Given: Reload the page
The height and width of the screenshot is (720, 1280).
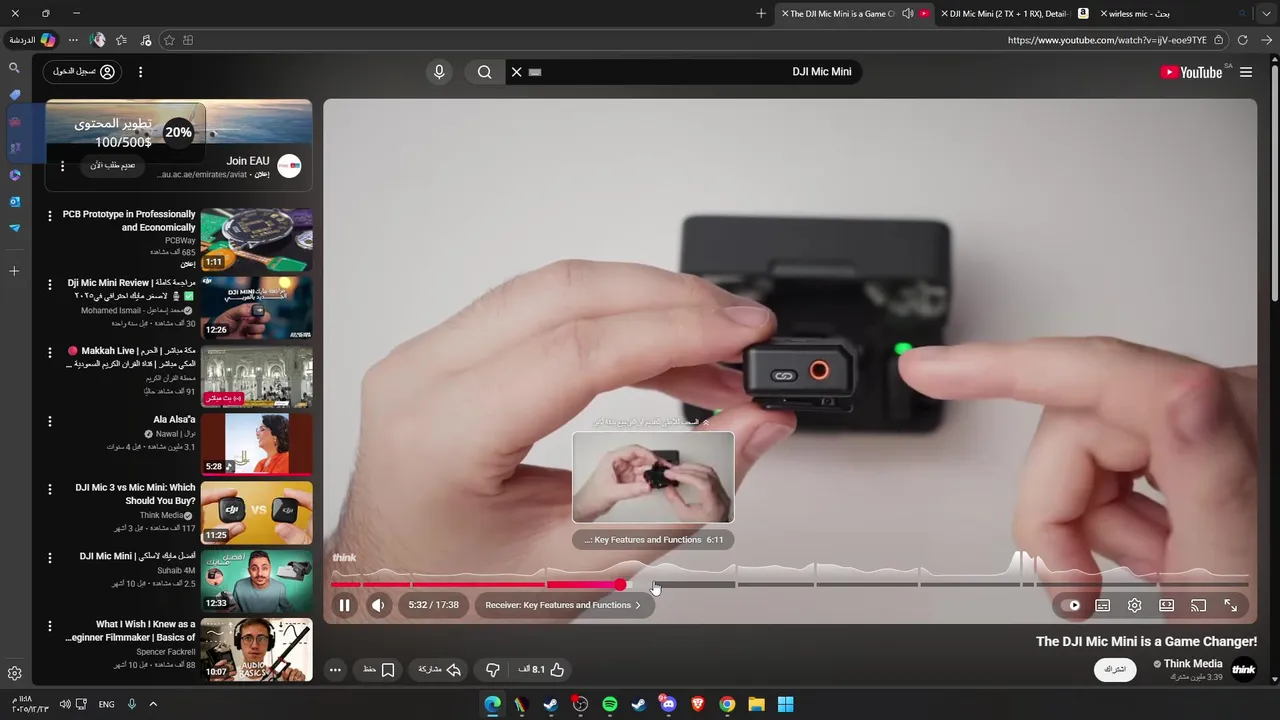Looking at the screenshot, I should coord(1242,40).
